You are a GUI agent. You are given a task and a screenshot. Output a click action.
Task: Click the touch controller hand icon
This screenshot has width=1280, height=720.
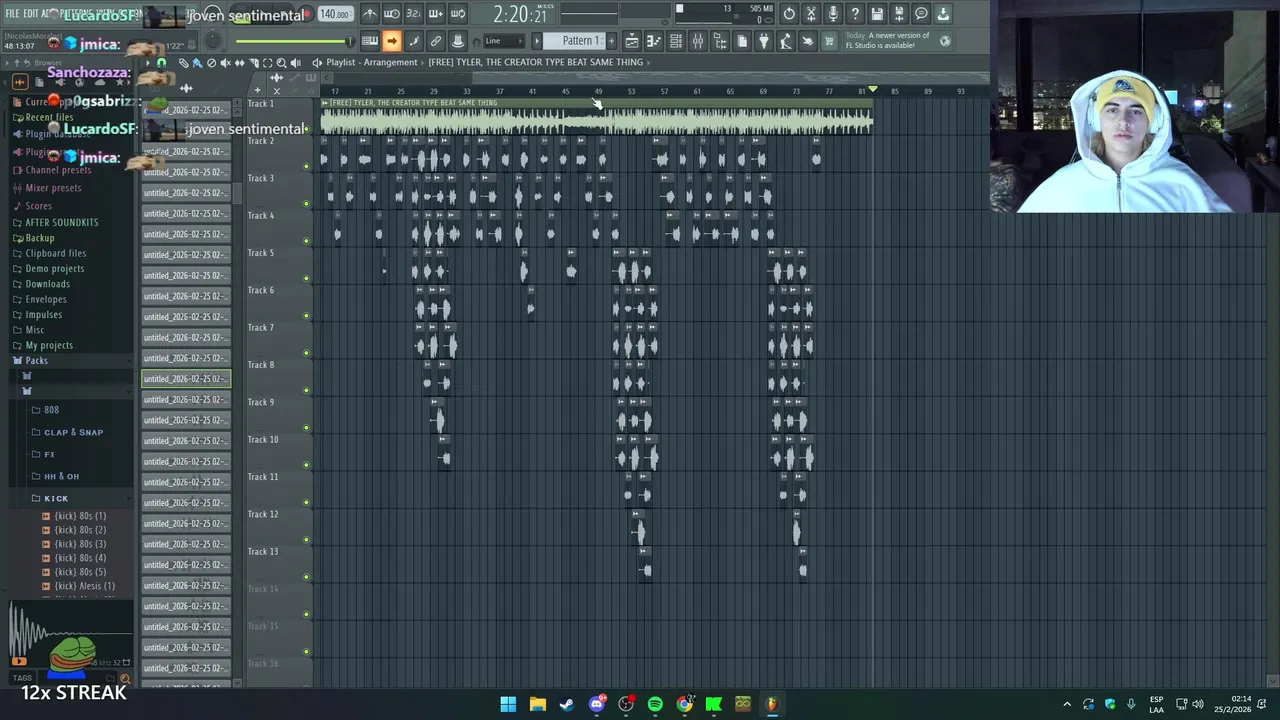point(808,41)
